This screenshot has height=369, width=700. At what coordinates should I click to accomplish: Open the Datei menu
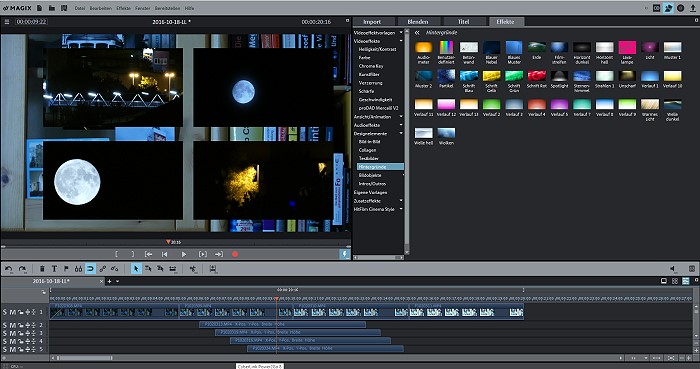click(79, 8)
